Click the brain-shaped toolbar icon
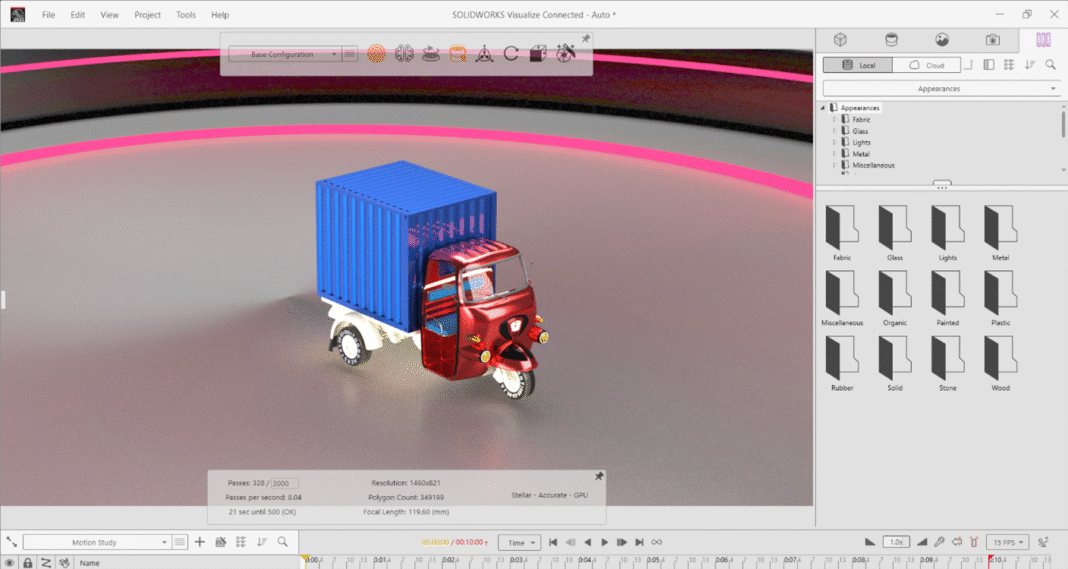 [x=404, y=53]
